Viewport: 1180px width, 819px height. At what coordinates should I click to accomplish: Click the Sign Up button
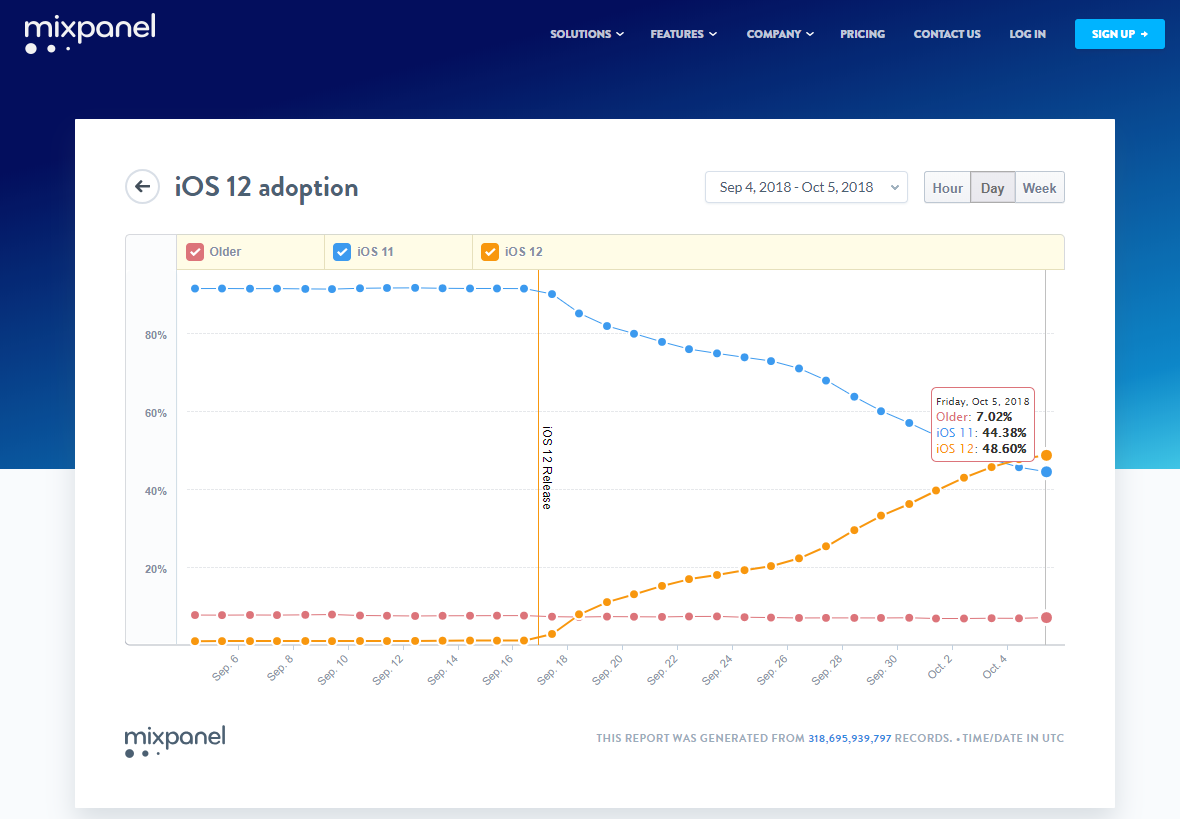tap(1120, 34)
